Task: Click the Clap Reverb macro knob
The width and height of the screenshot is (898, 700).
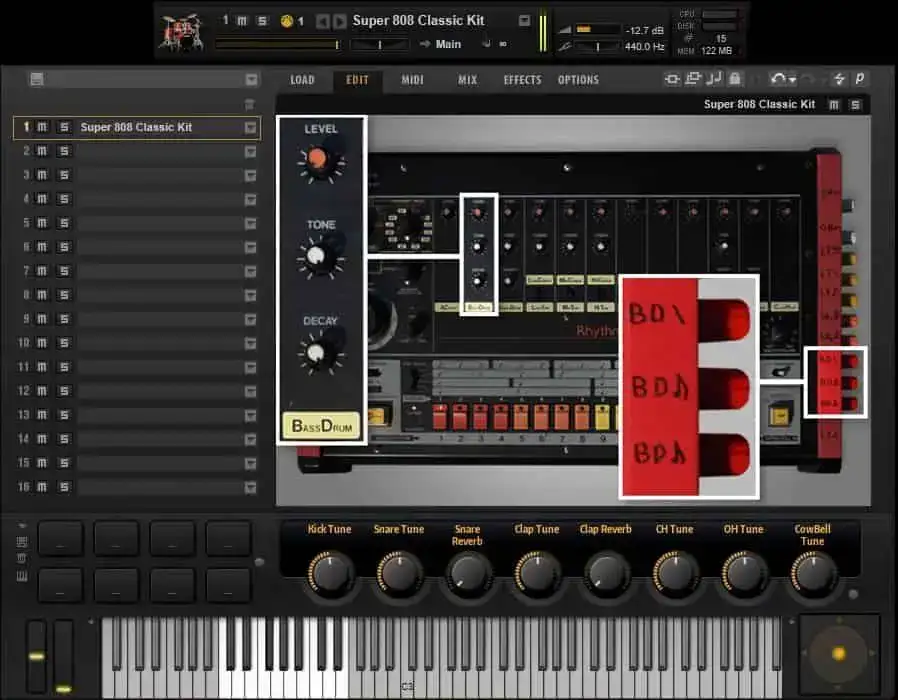Action: click(x=606, y=573)
